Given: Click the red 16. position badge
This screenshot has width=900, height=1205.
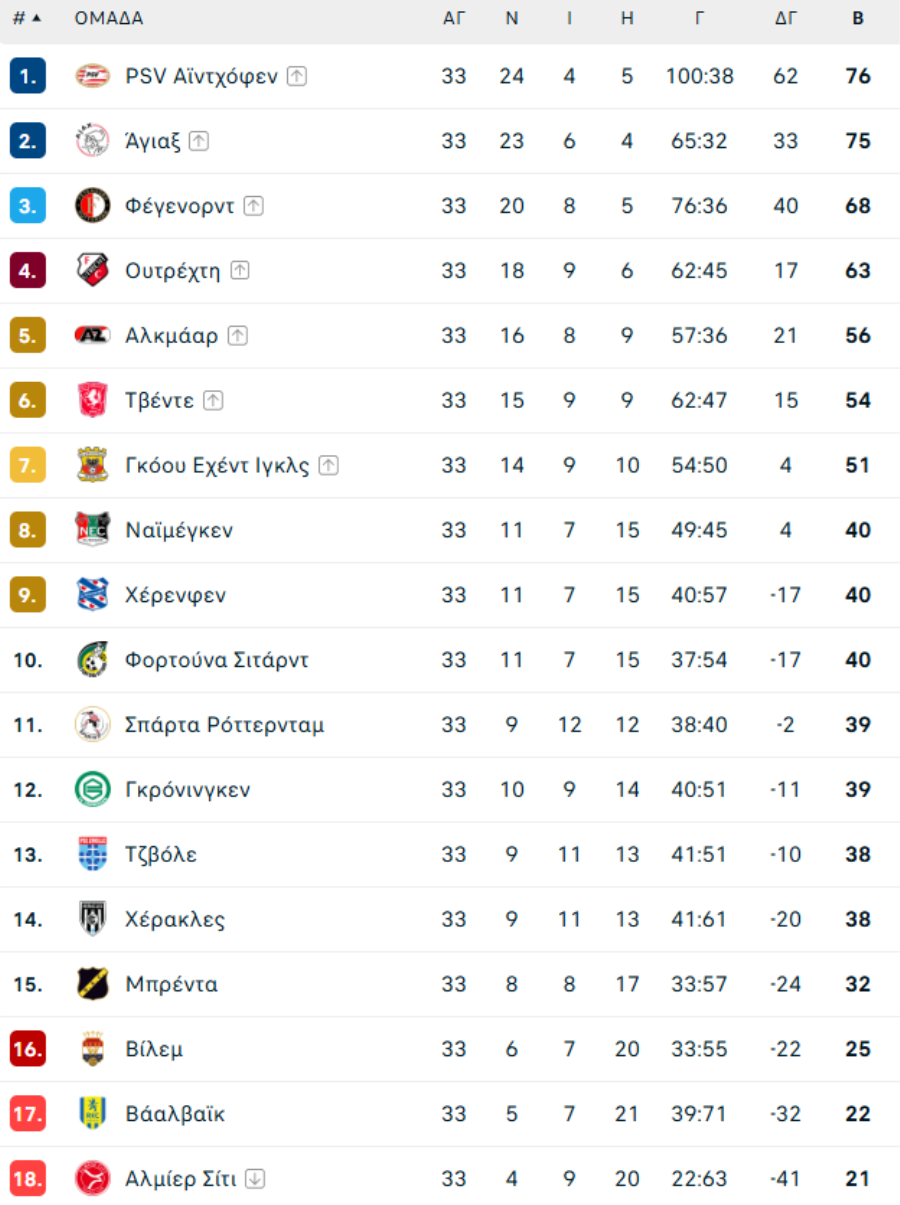Looking at the screenshot, I should tap(28, 1049).
